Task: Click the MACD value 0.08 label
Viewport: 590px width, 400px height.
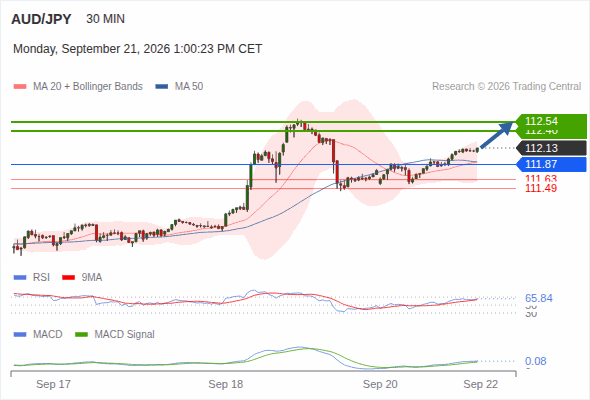Action: point(536,361)
